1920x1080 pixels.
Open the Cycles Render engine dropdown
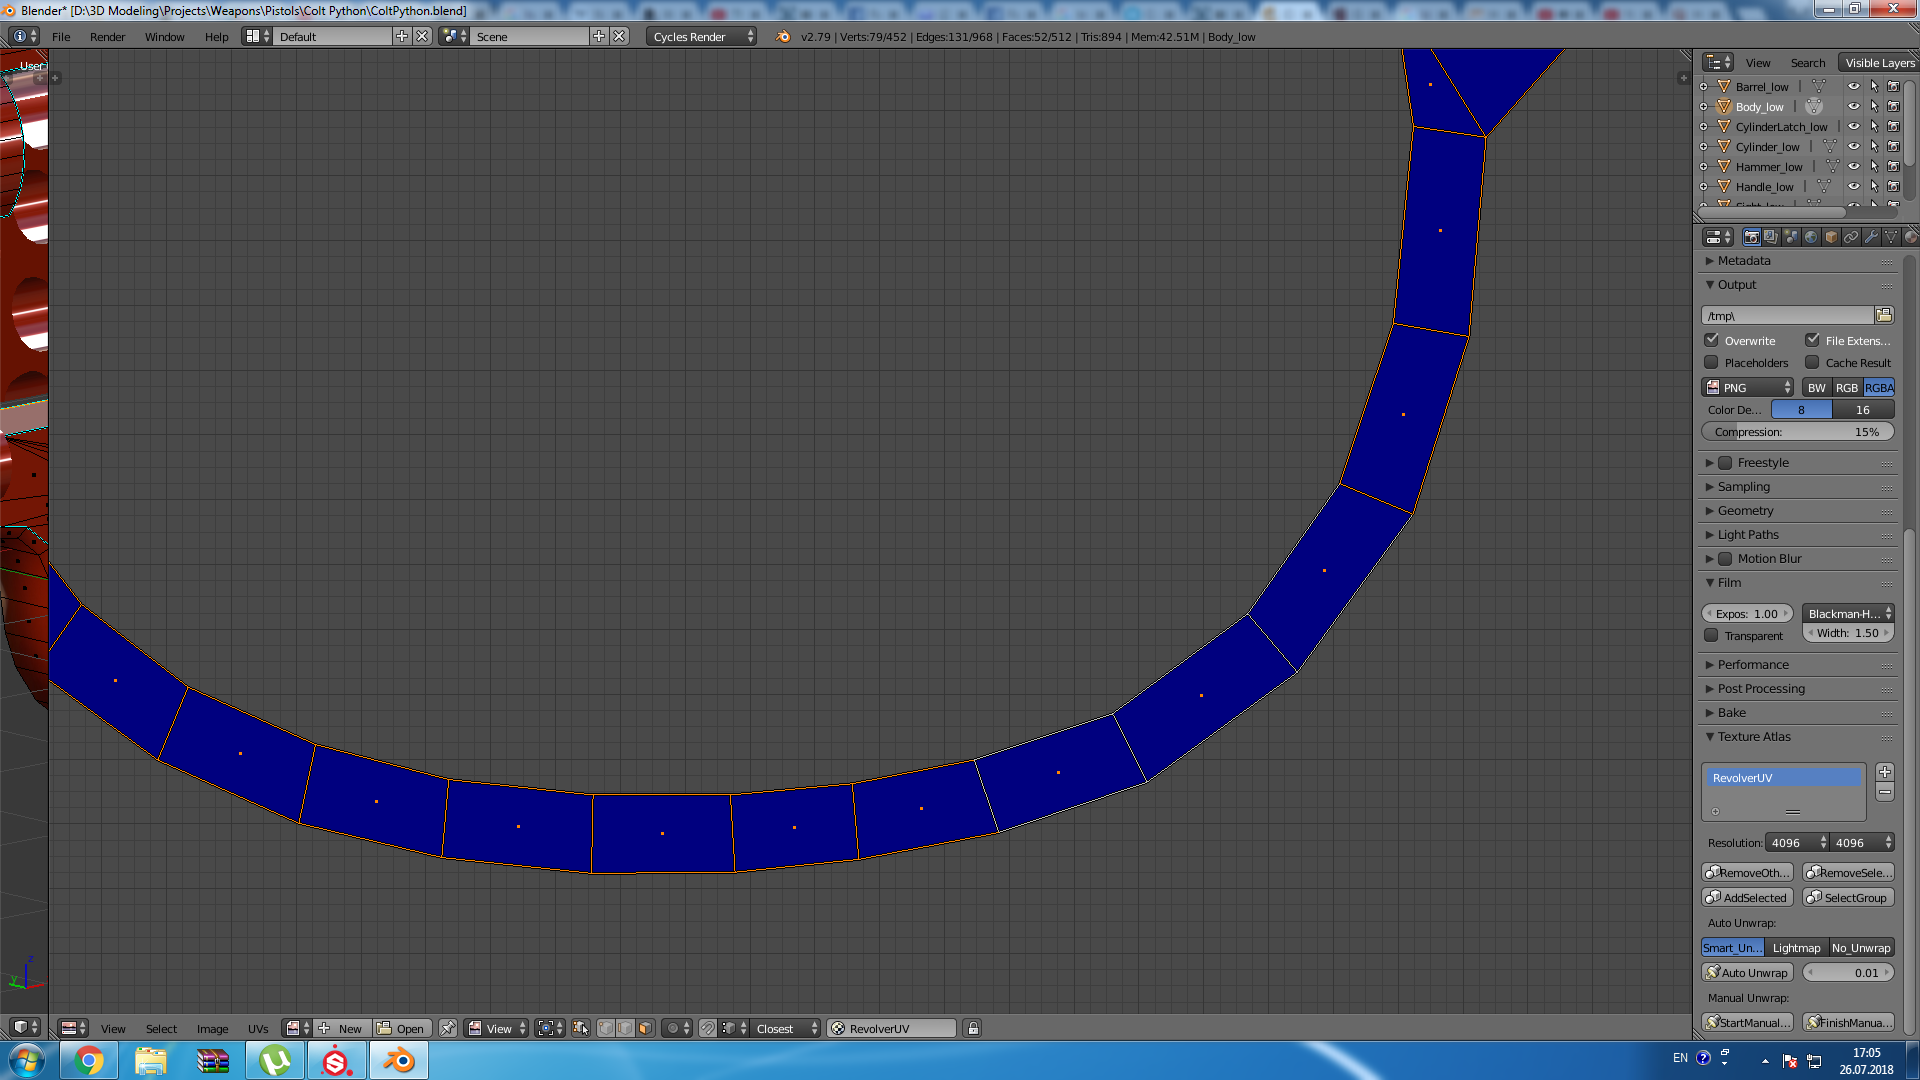tap(702, 36)
